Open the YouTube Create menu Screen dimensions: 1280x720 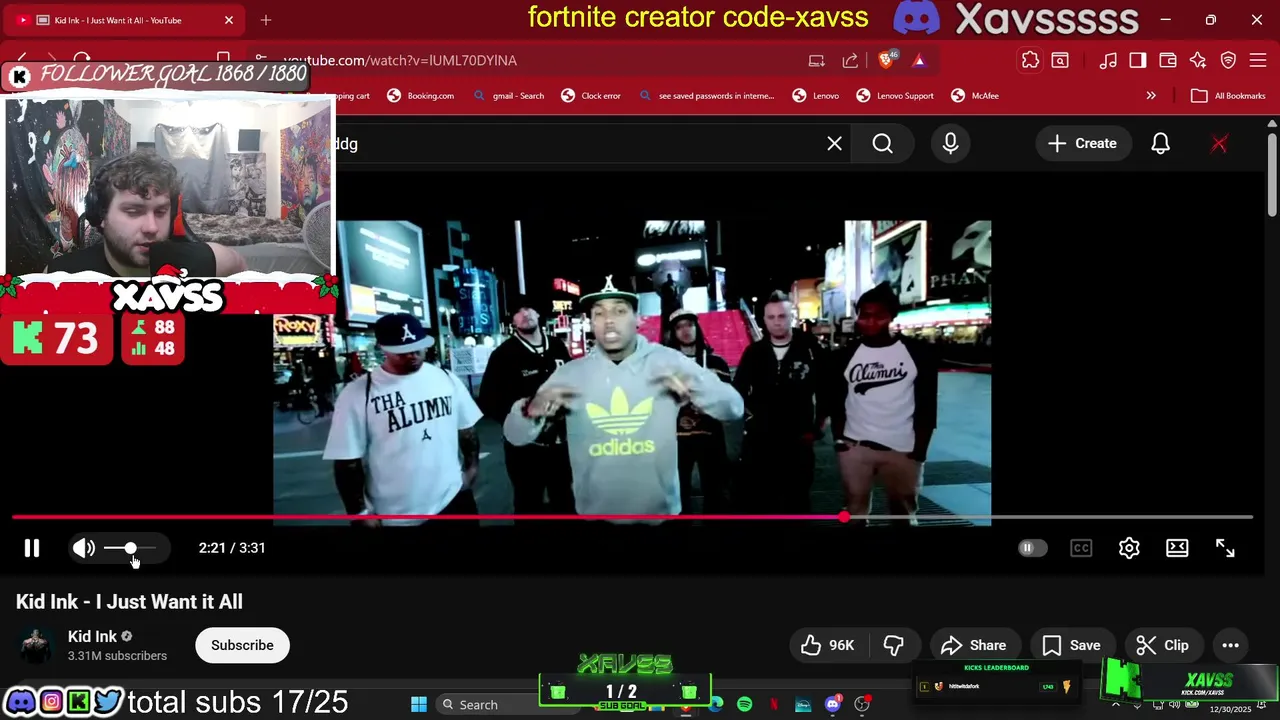[x=1082, y=144]
